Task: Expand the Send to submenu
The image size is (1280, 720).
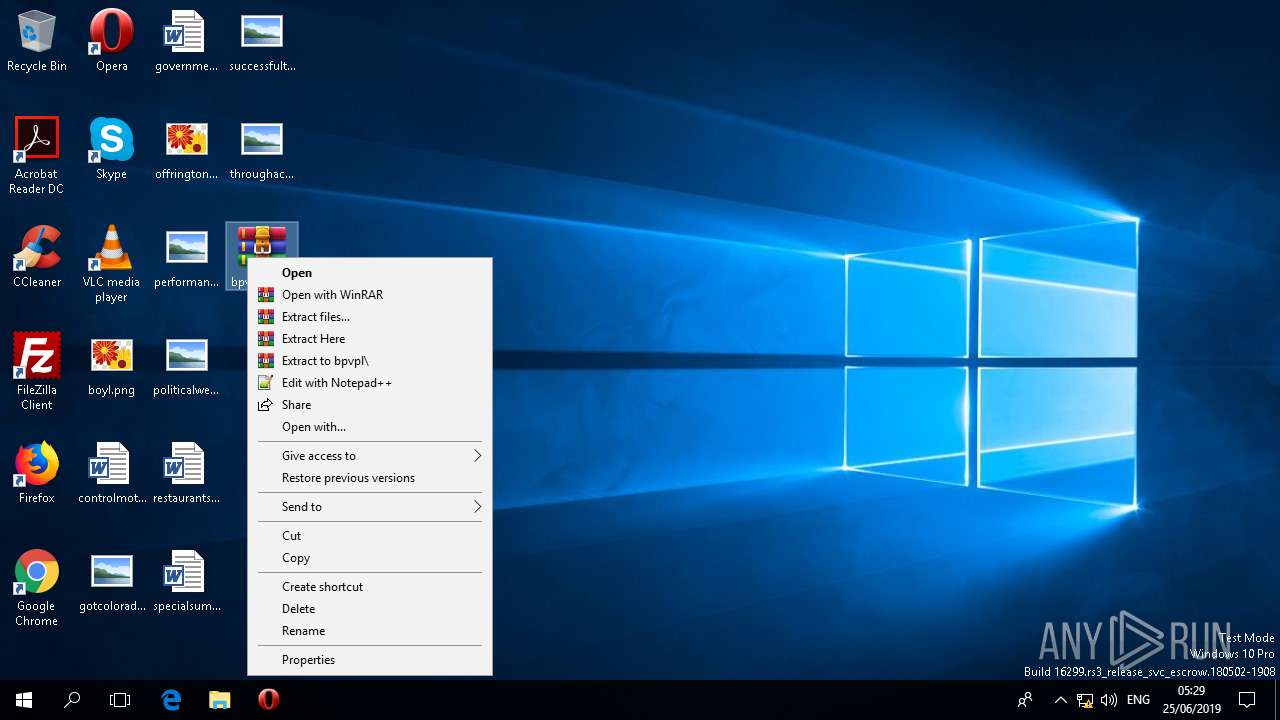Action: coord(370,507)
